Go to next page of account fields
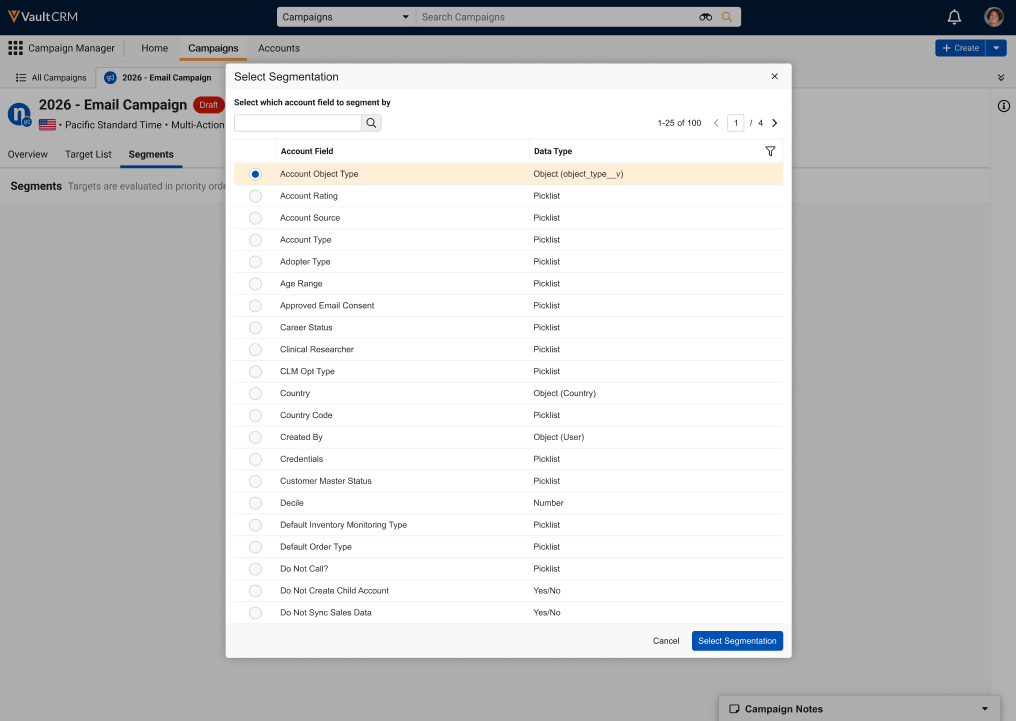Image resolution: width=1016 pixels, height=721 pixels. [775, 123]
